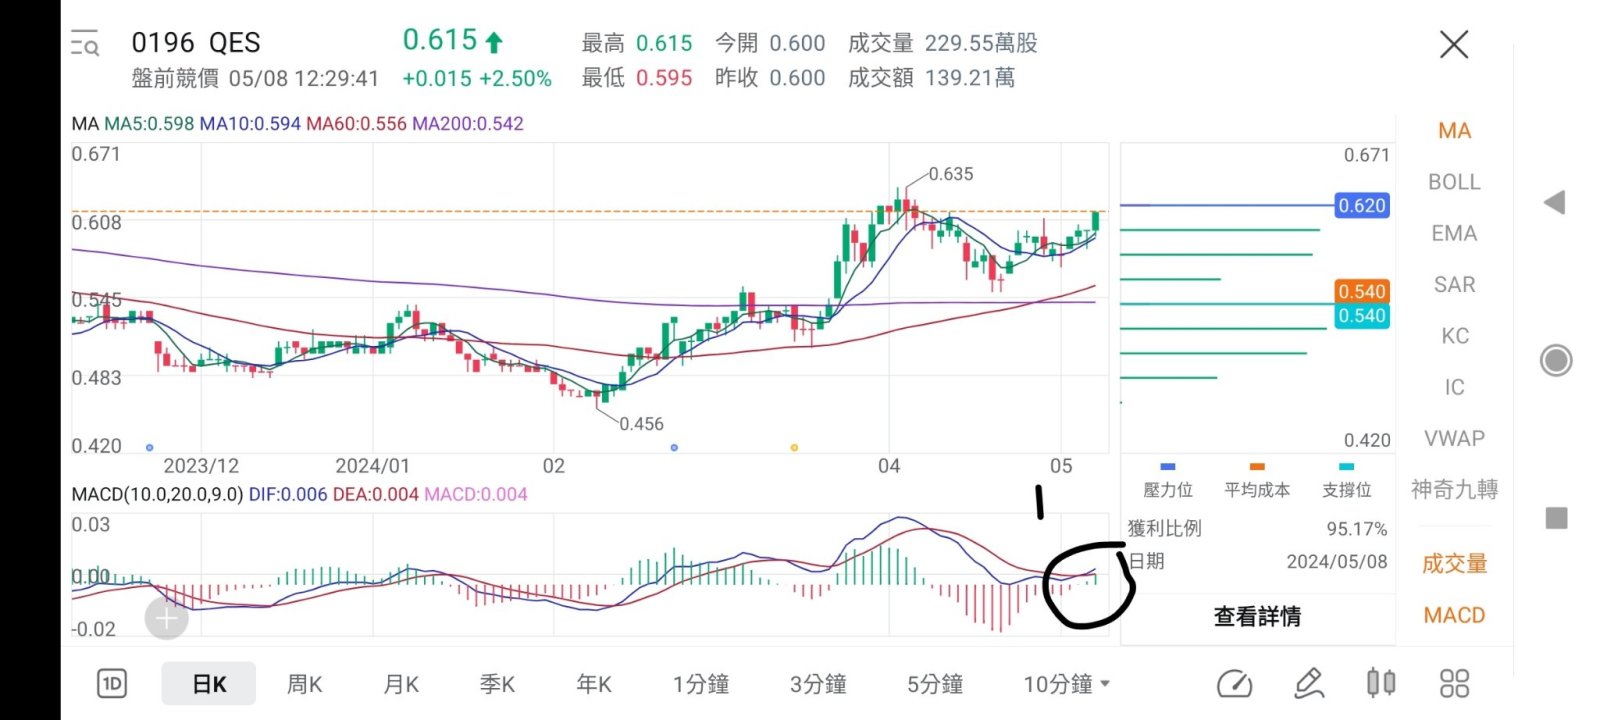1600x720 pixels.
Task: Enable the IC indicator
Action: coord(1454,387)
